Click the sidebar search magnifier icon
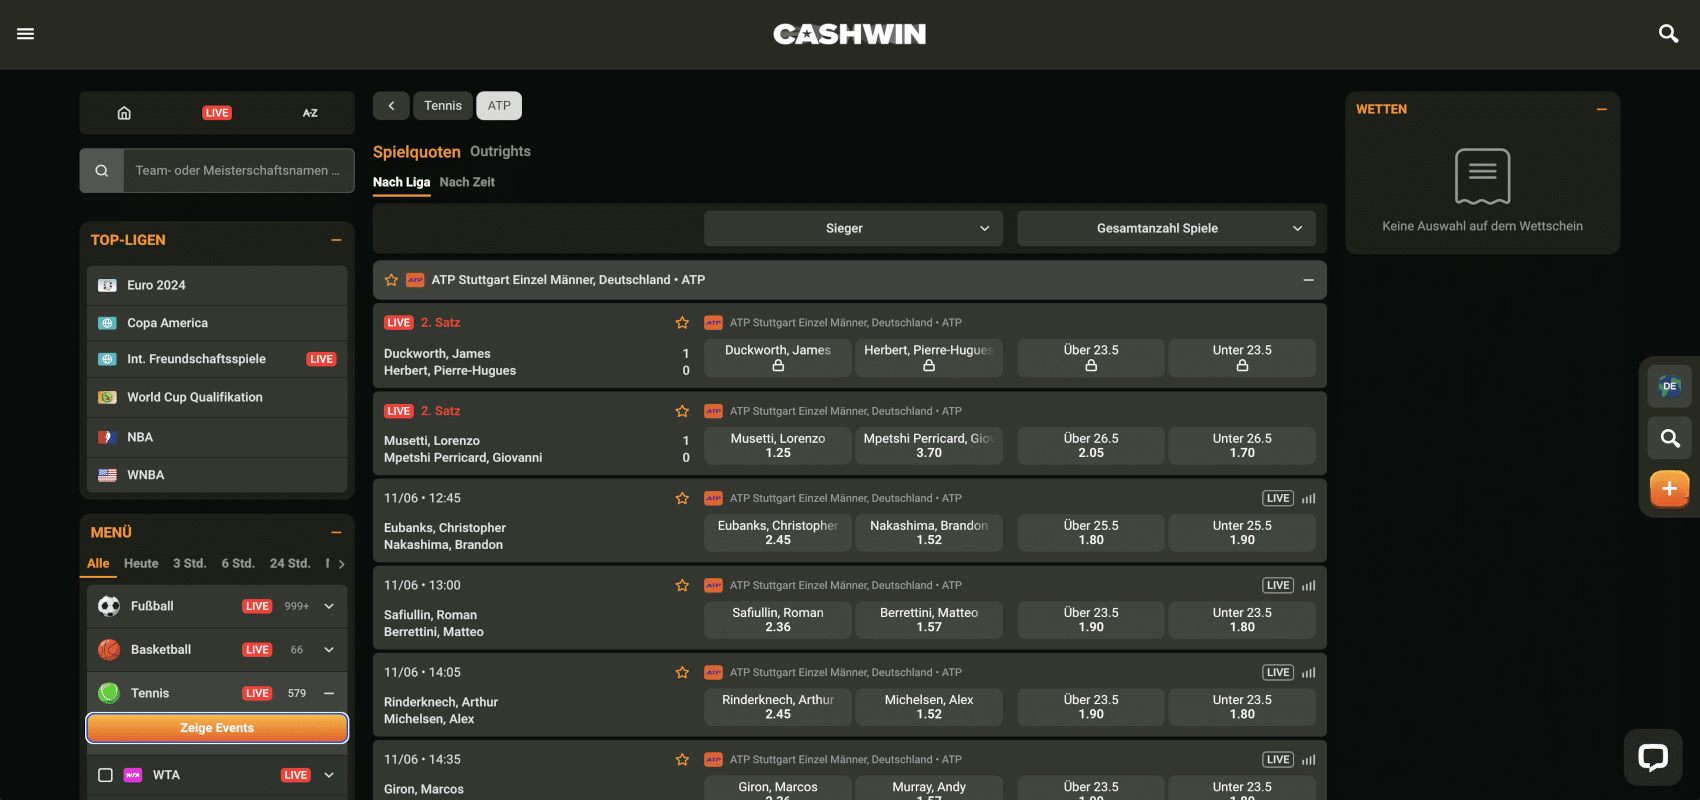 [102, 171]
